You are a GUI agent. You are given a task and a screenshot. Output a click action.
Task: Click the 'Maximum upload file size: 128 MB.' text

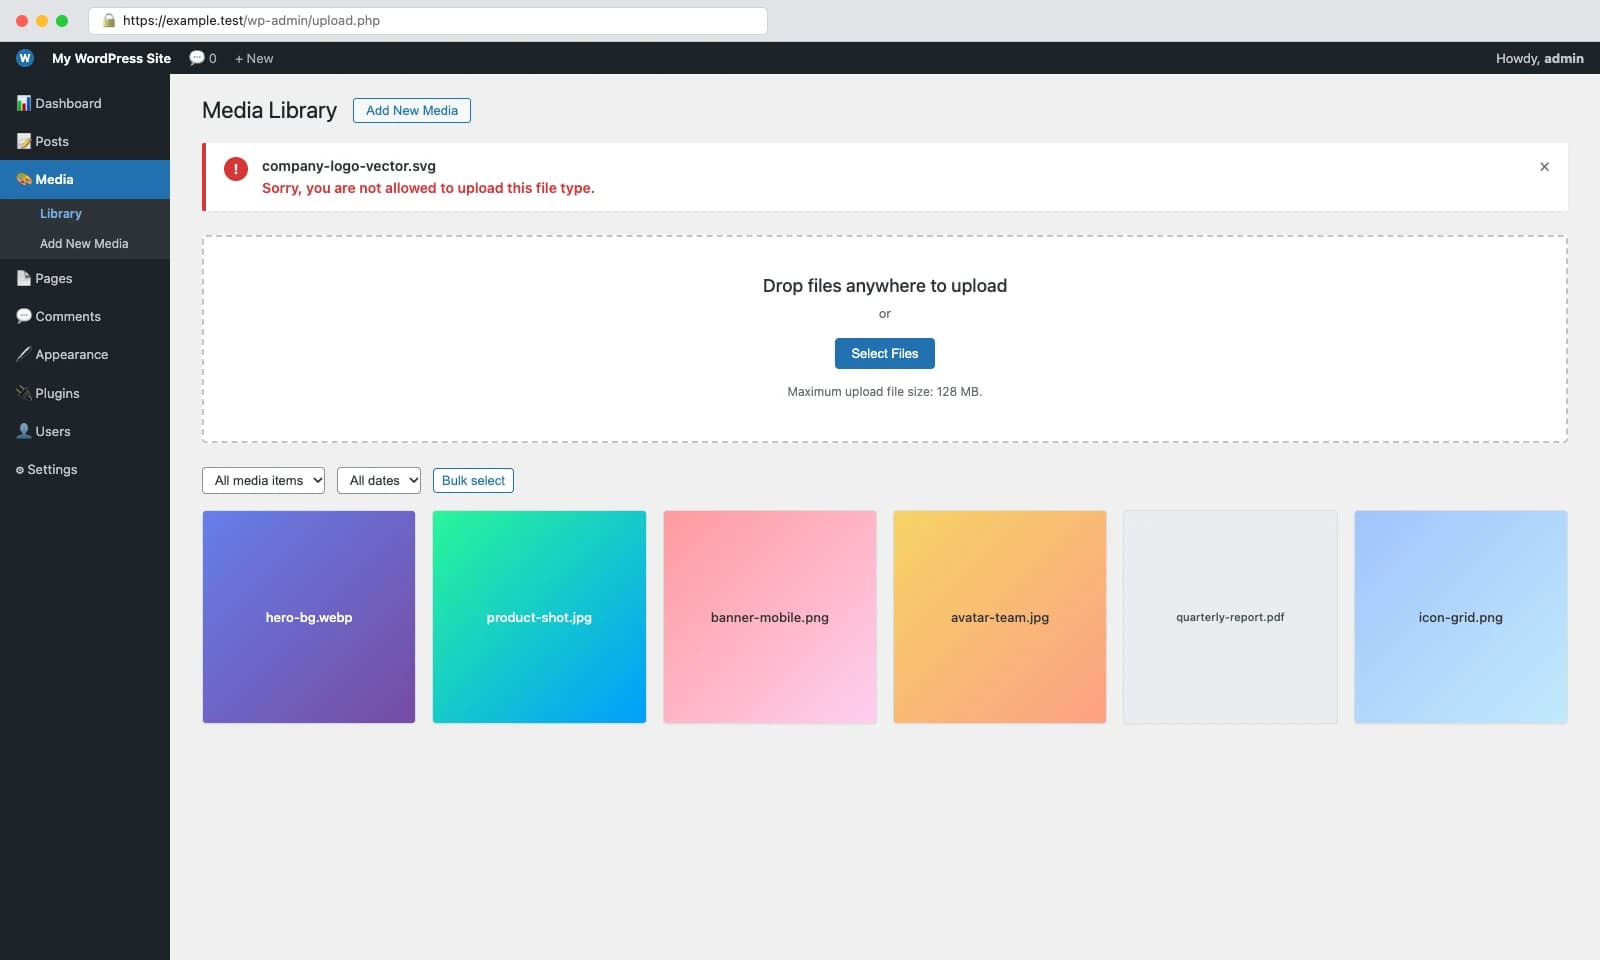coord(885,392)
